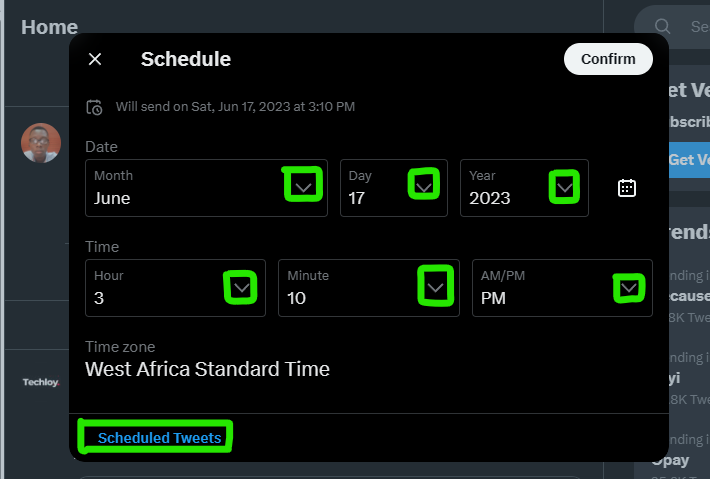Open the Hour dropdown chevron

(x=241, y=287)
